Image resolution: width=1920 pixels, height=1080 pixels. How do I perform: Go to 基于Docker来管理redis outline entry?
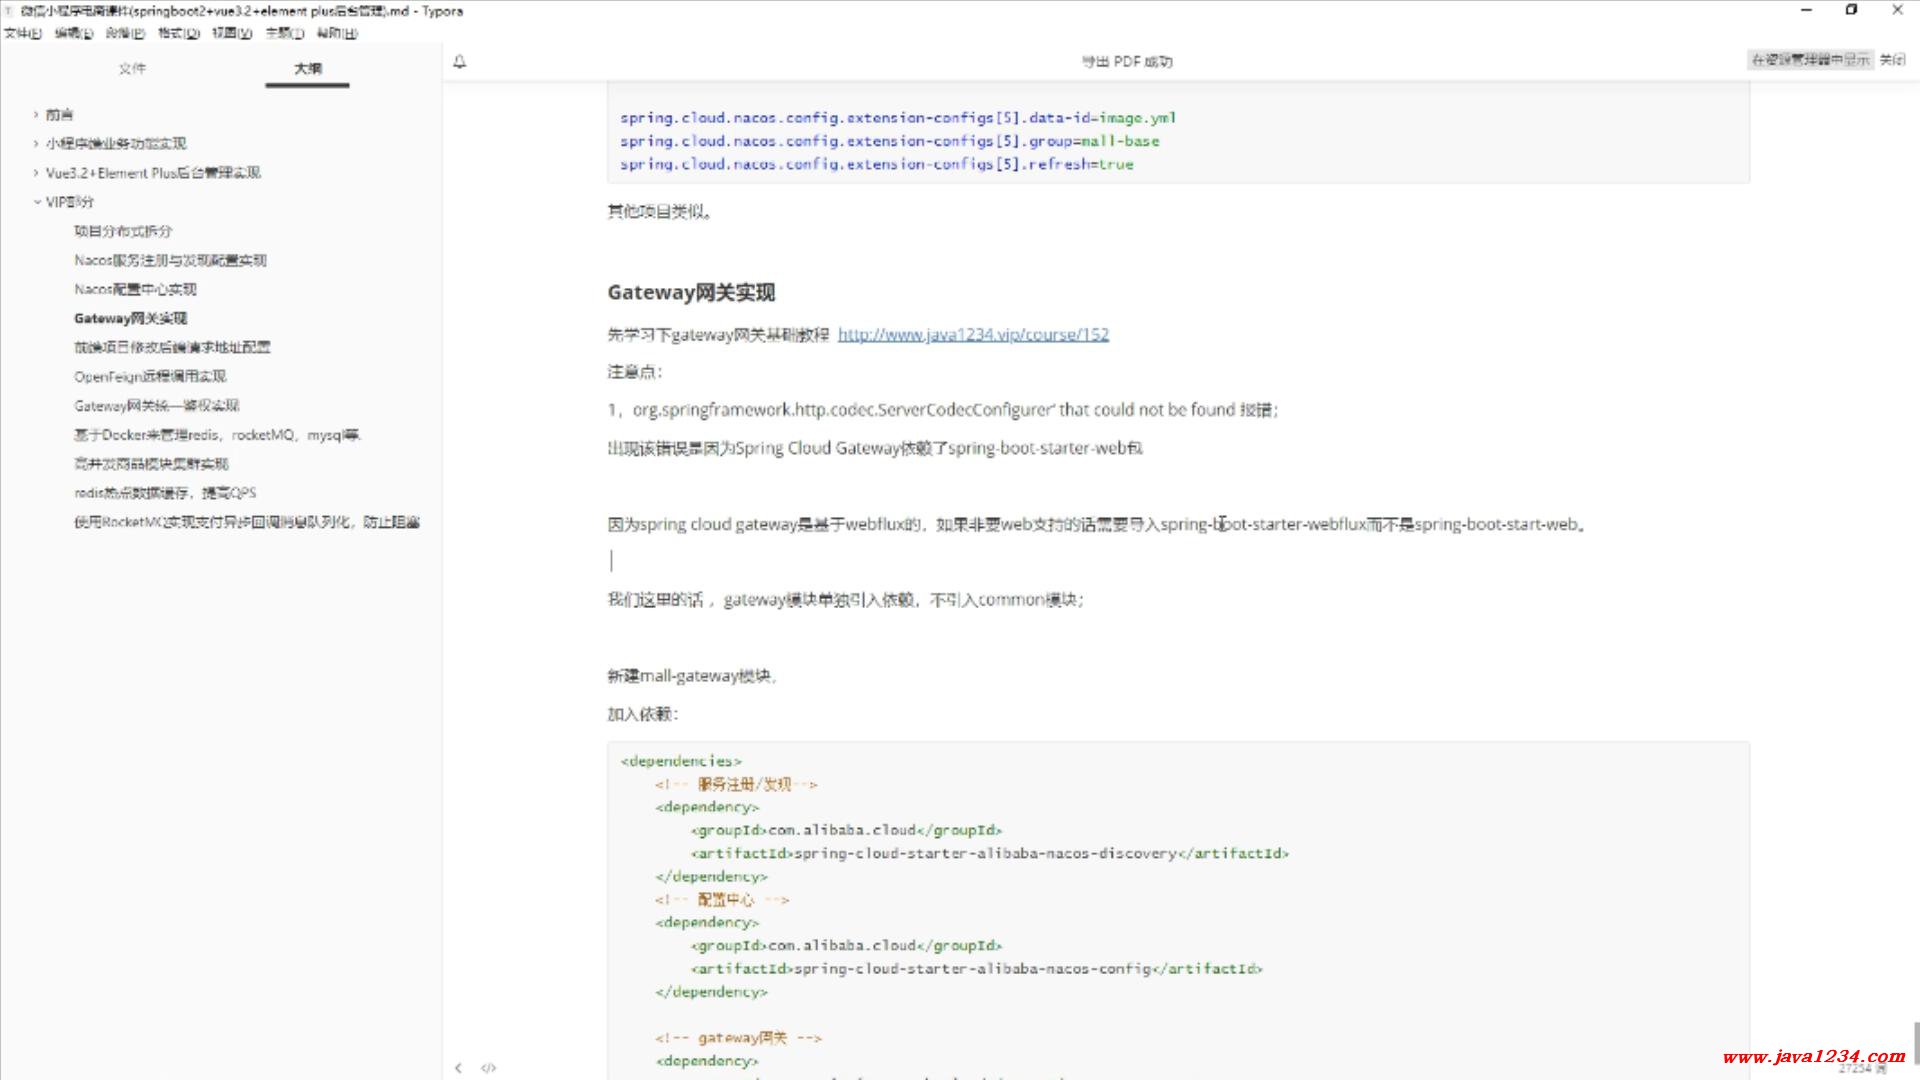pyautogui.click(x=217, y=435)
